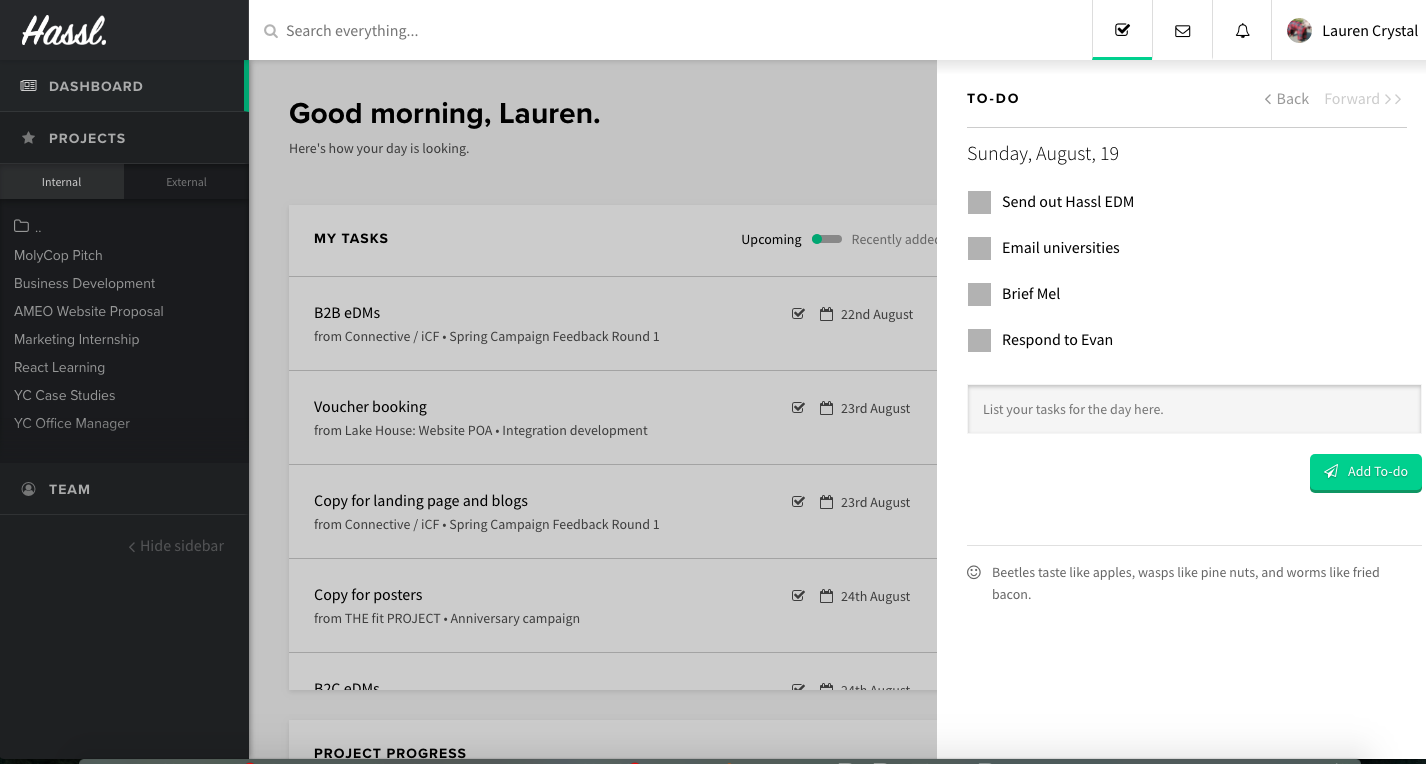This screenshot has width=1426, height=764.
Task: Click Lauren Crystal's profile avatar
Action: [1299, 31]
